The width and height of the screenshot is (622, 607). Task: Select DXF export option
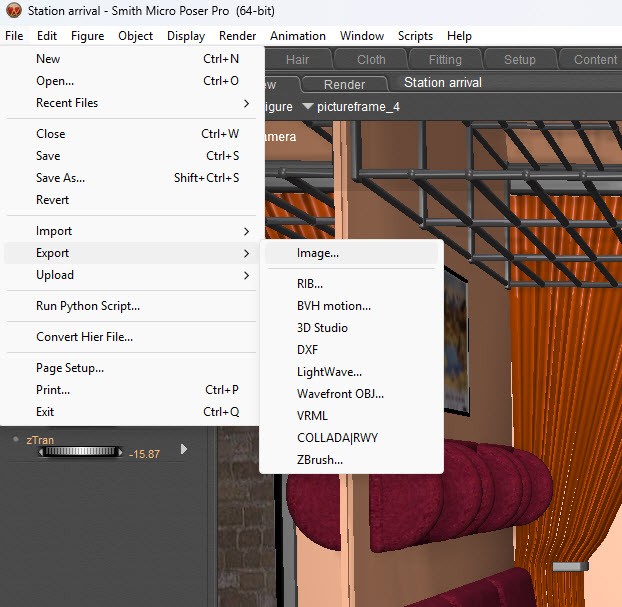(x=351, y=350)
